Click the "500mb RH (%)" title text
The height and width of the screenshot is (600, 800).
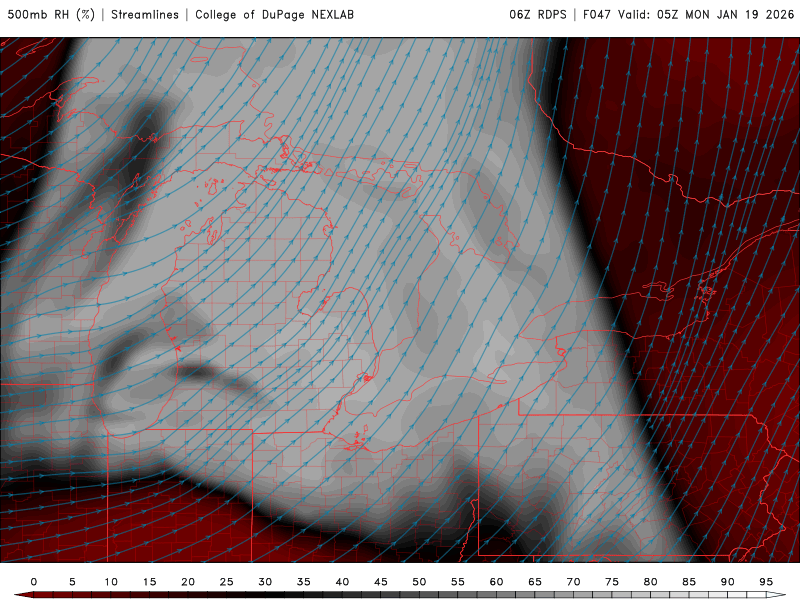pos(51,14)
